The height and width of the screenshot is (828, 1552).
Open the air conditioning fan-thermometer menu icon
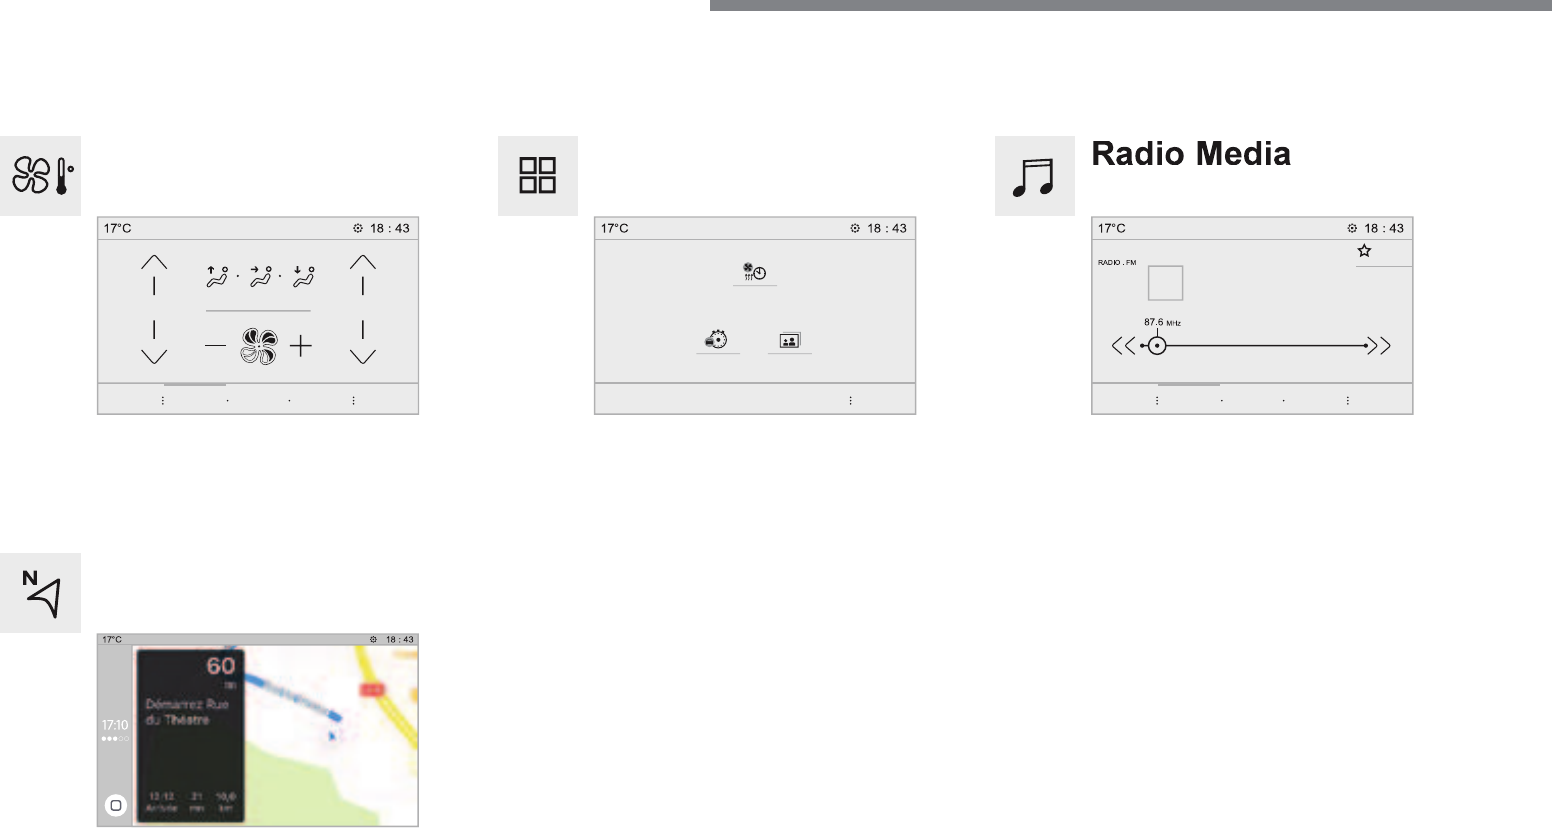(x=40, y=176)
